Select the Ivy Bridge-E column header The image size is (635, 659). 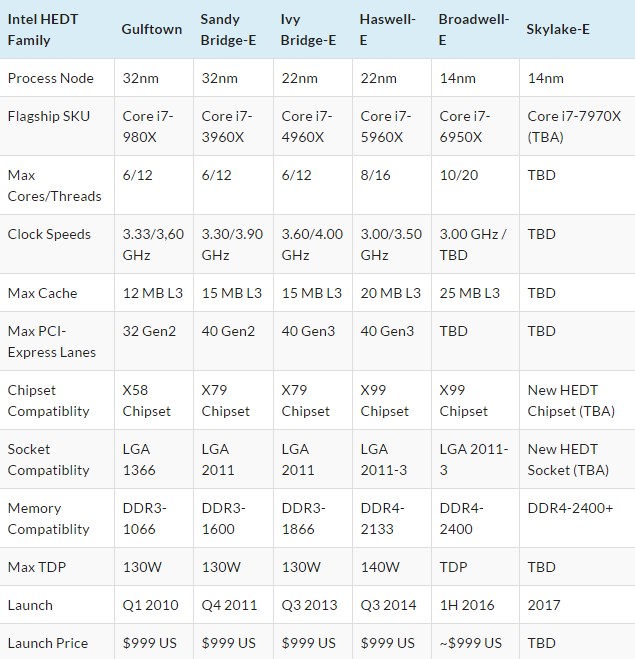(307, 30)
